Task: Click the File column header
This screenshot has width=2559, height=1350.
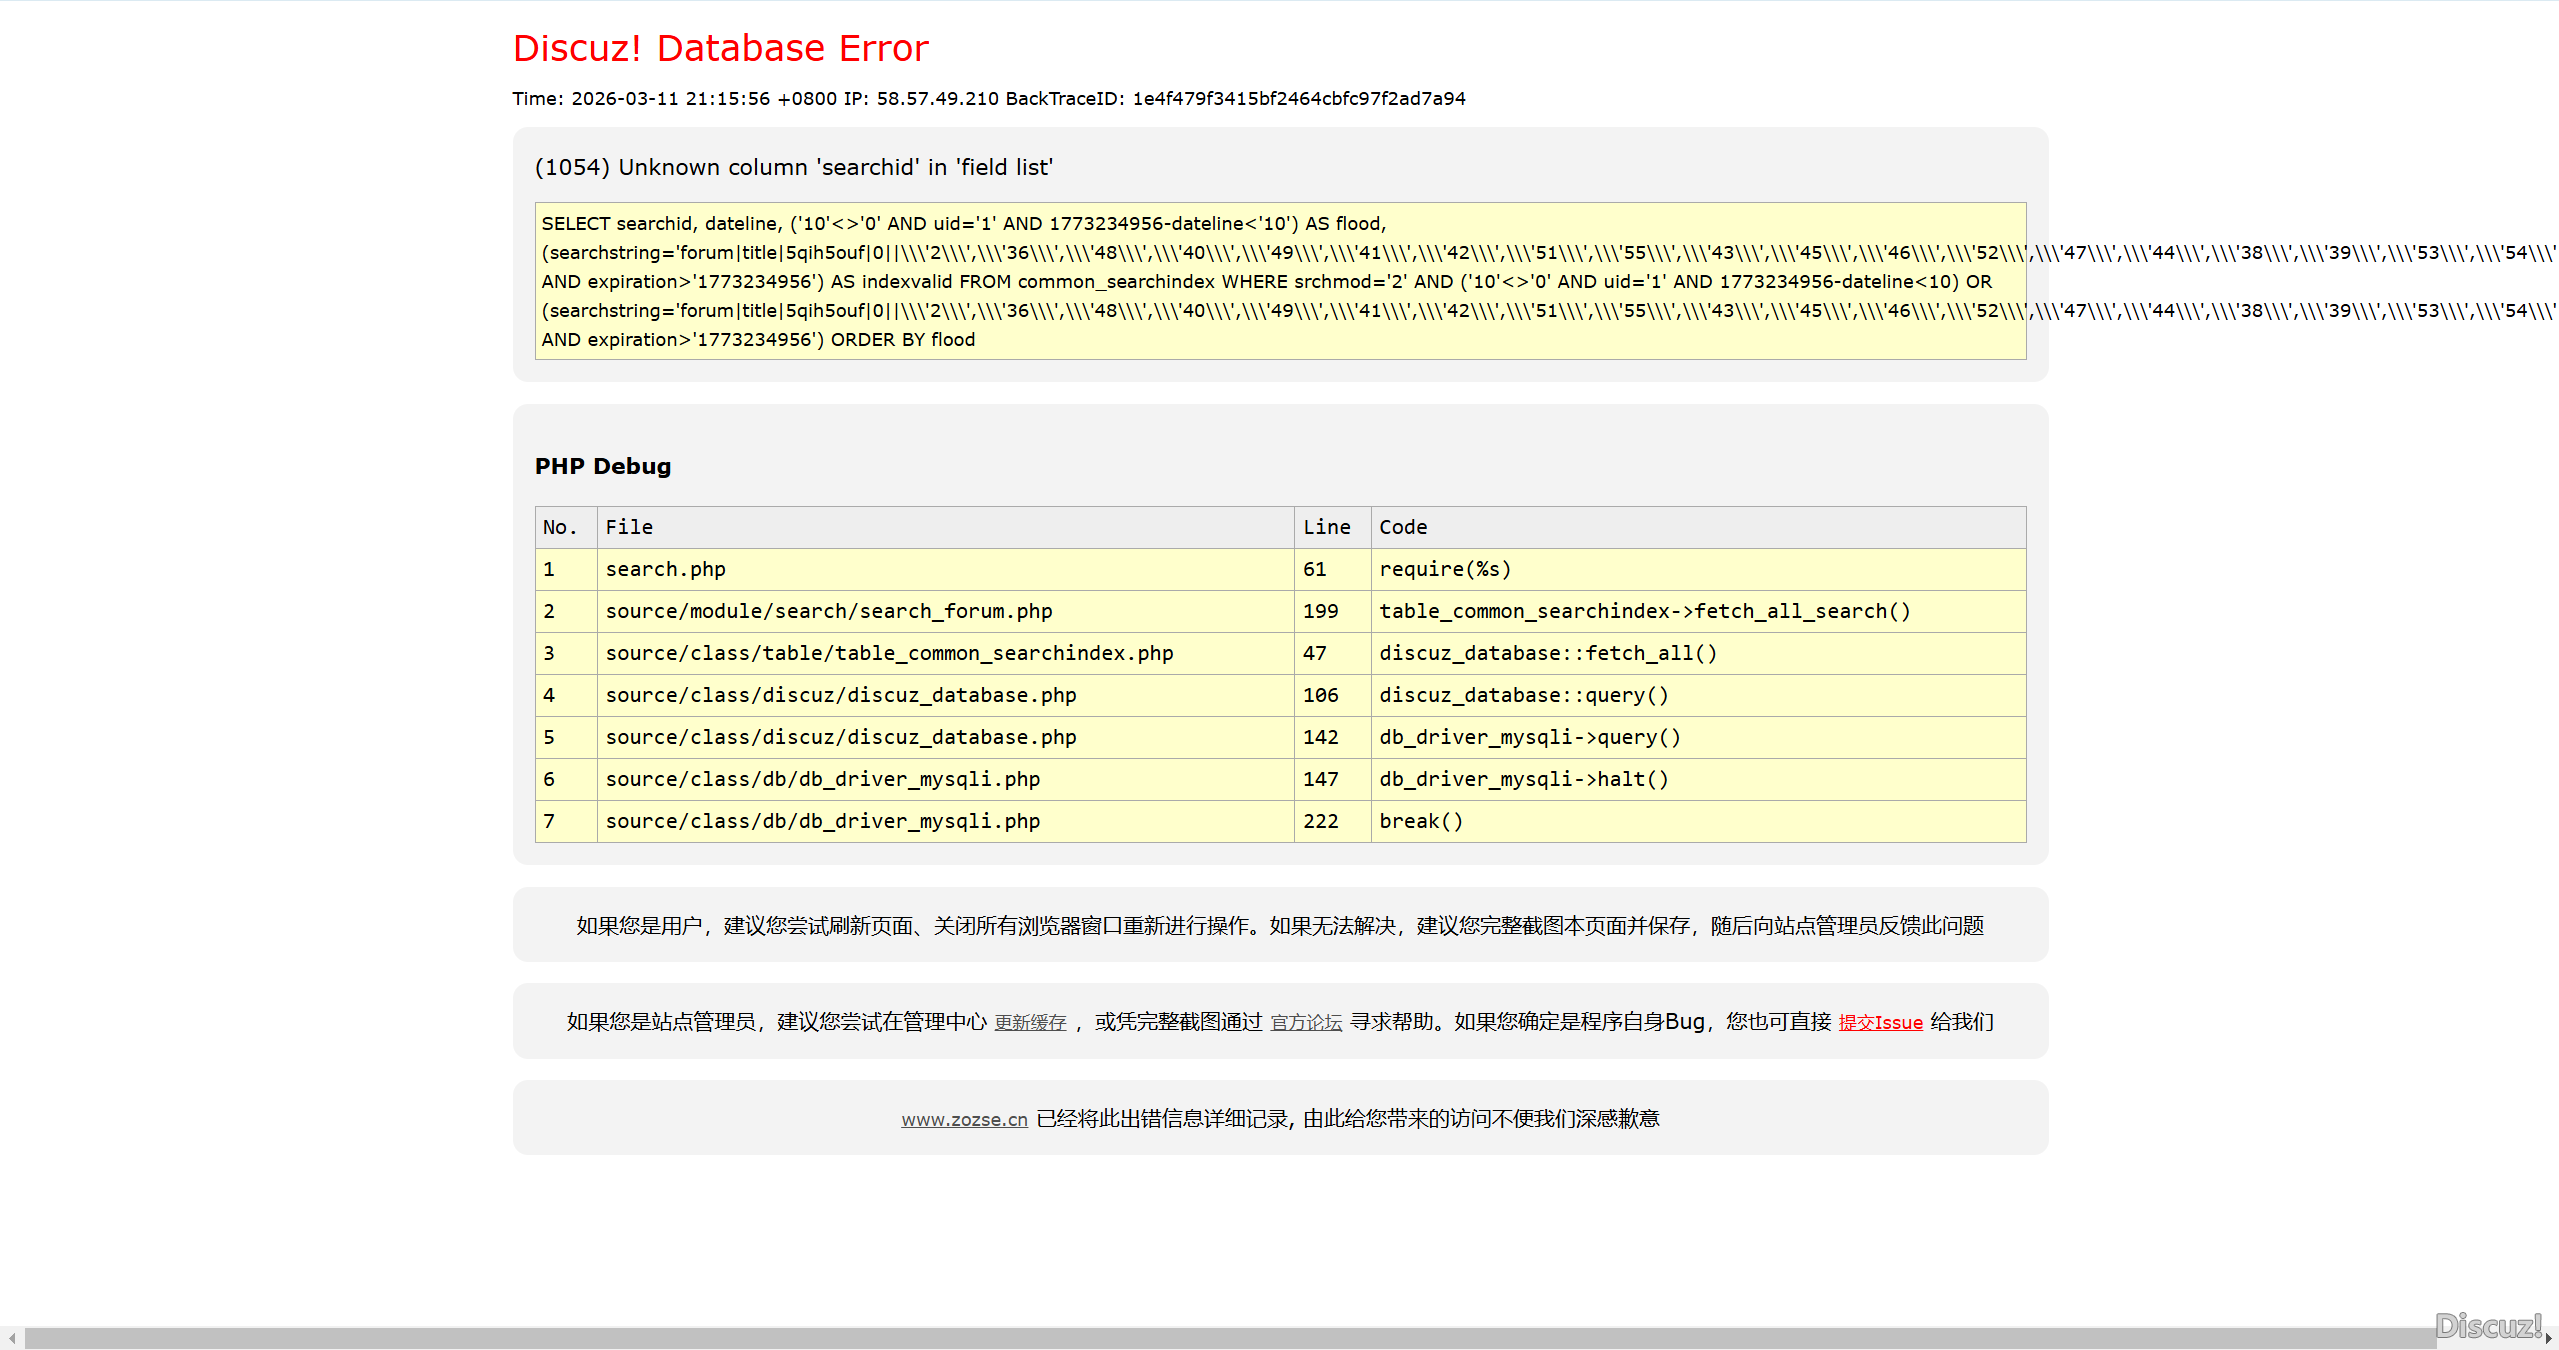Action: (629, 527)
